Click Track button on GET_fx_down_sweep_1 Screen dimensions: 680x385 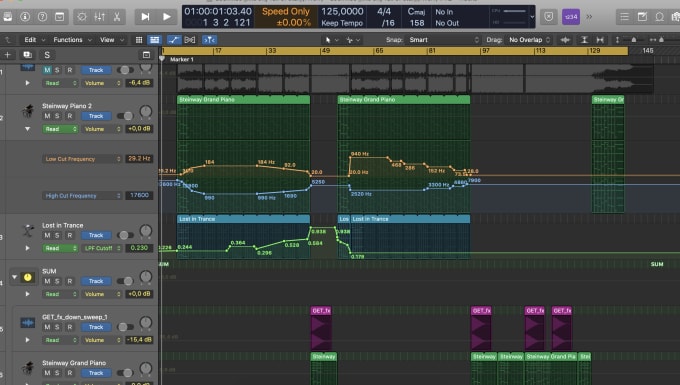click(x=96, y=327)
